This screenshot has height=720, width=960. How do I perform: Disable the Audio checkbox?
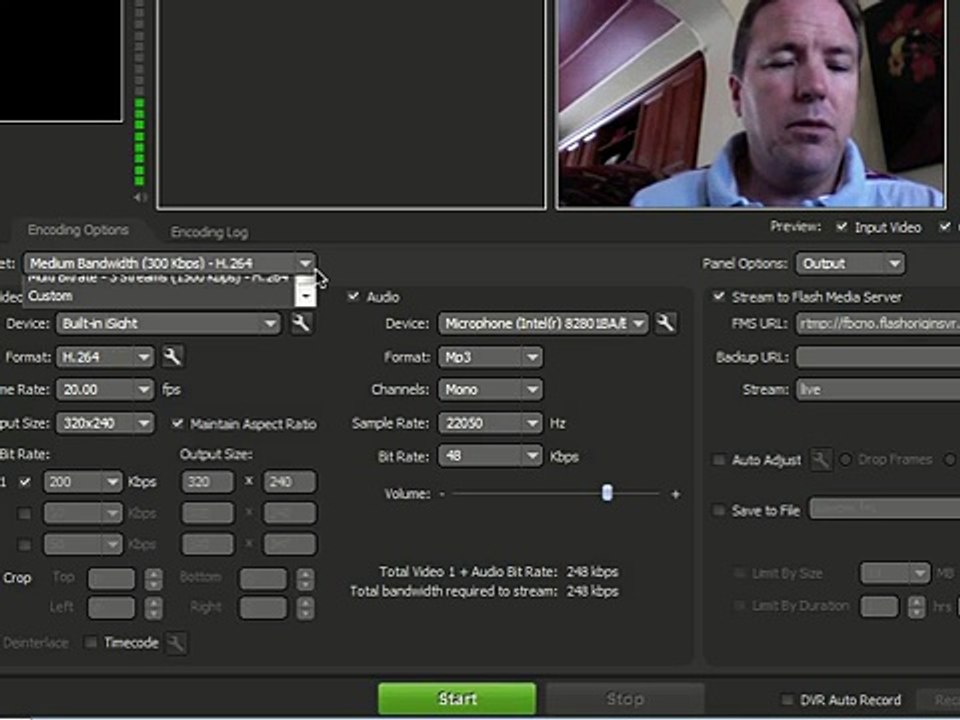[353, 297]
